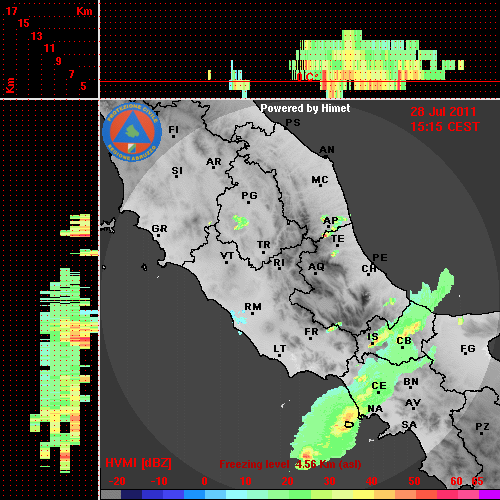Select the PZ city label
Screen dimensions: 500x500
[482, 426]
